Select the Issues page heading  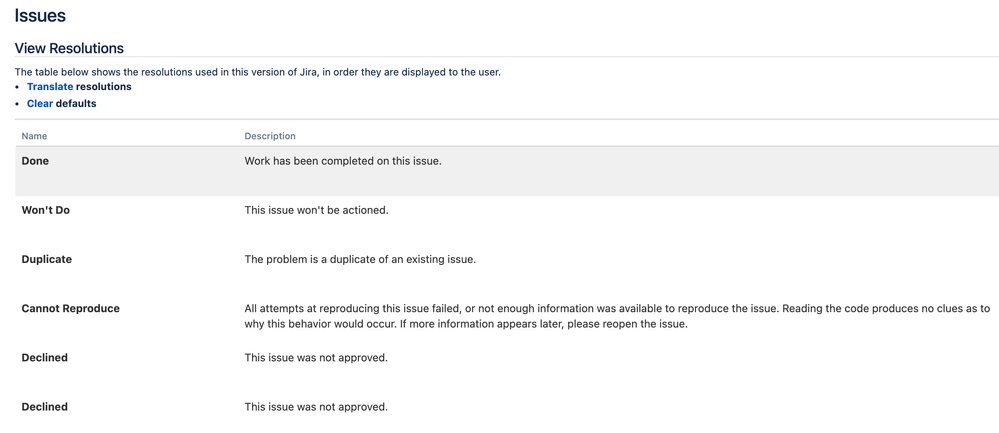(40, 15)
